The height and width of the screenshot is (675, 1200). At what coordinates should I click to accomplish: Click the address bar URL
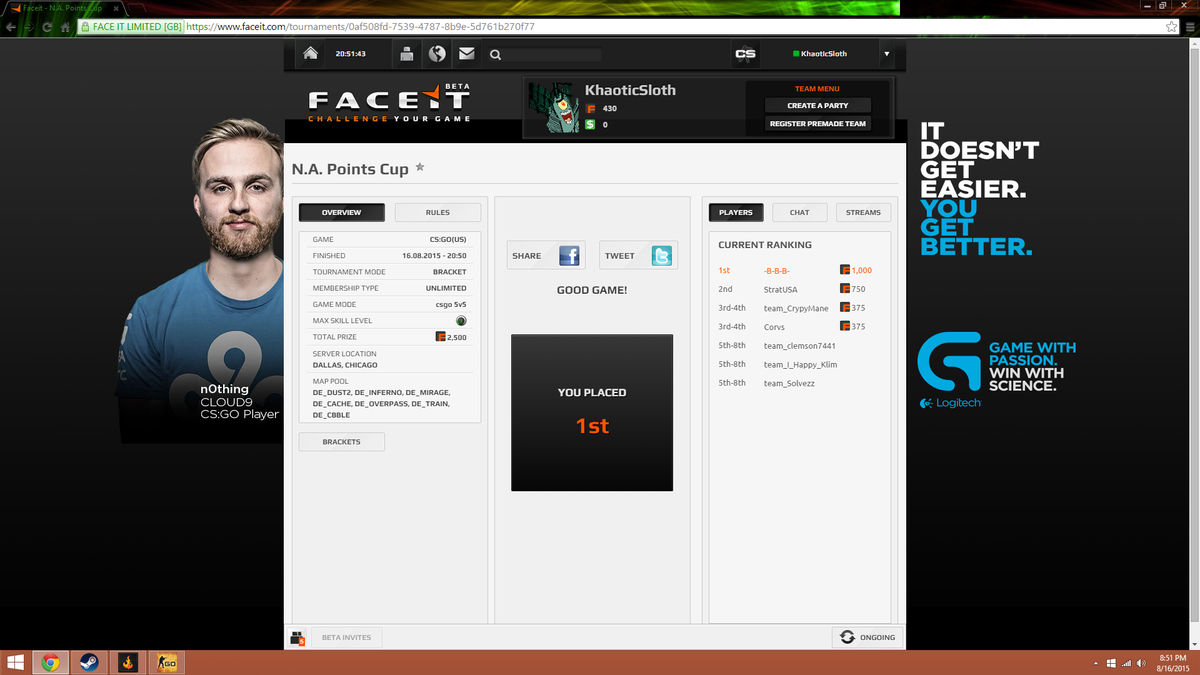[x=360, y=27]
